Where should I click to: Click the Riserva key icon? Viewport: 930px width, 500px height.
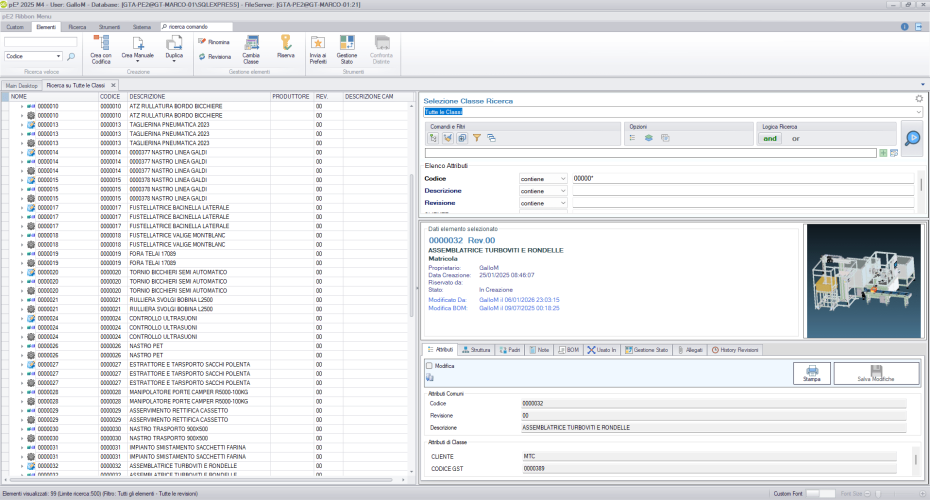click(286, 42)
